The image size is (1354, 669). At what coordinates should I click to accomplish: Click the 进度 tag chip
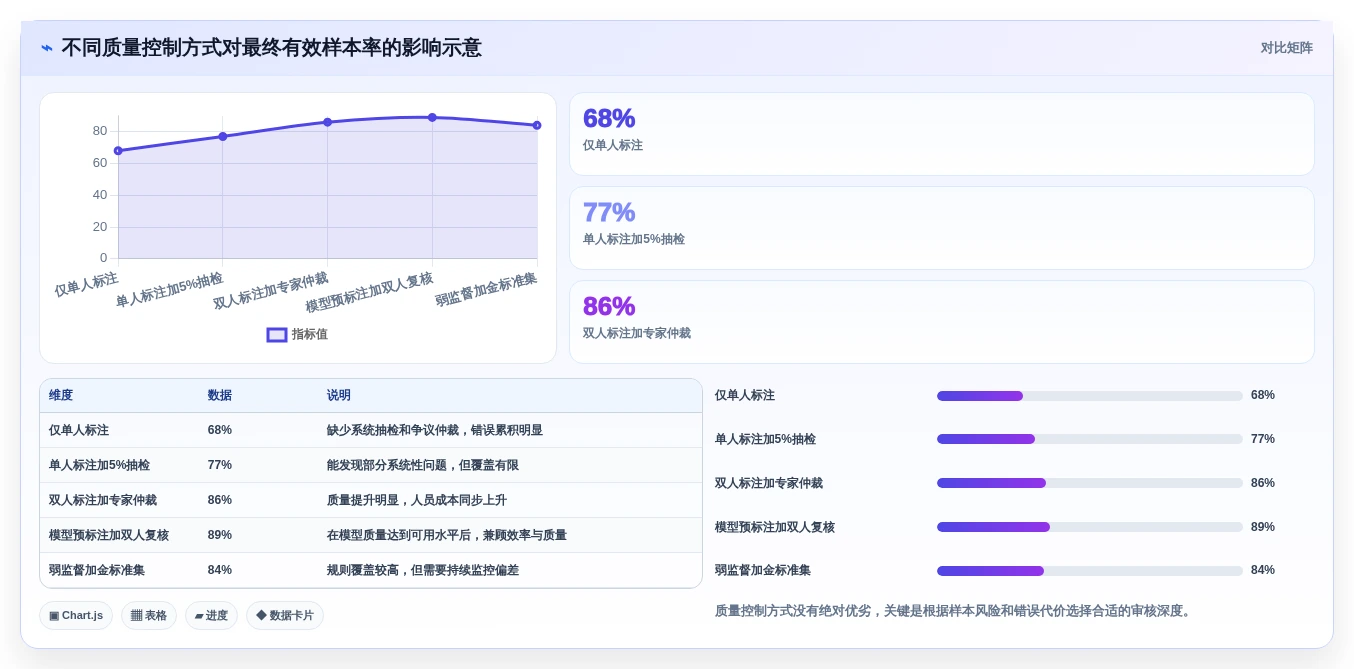click(x=211, y=616)
